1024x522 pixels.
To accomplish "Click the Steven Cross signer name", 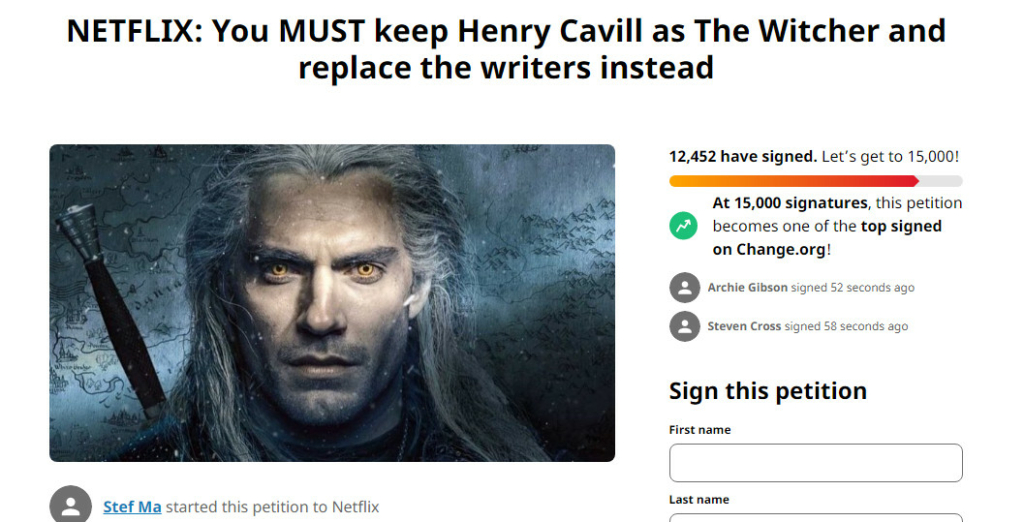I will click(x=744, y=326).
